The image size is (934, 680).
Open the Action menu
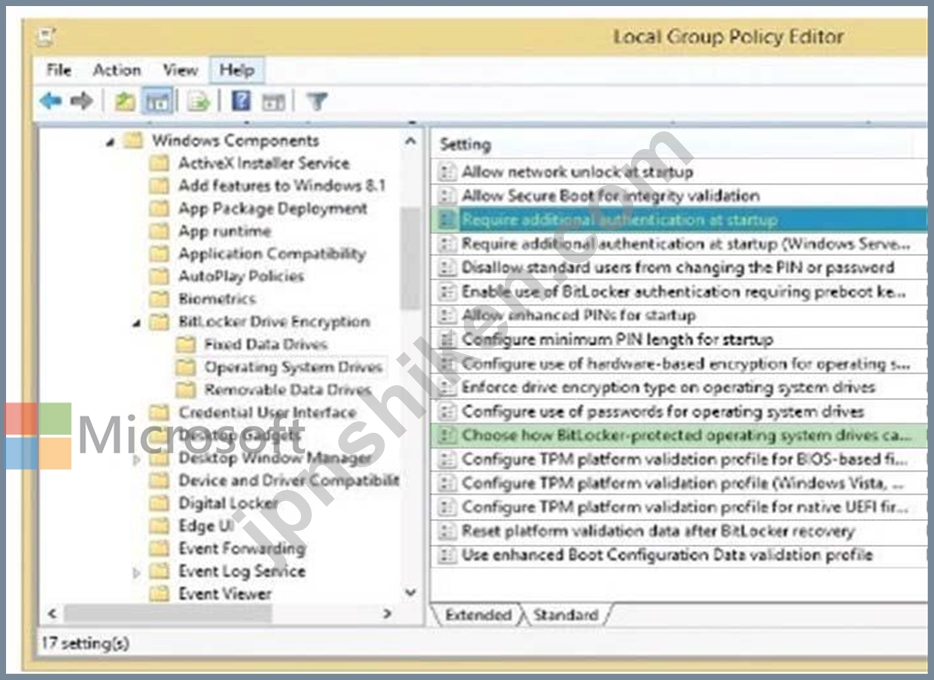click(x=117, y=70)
